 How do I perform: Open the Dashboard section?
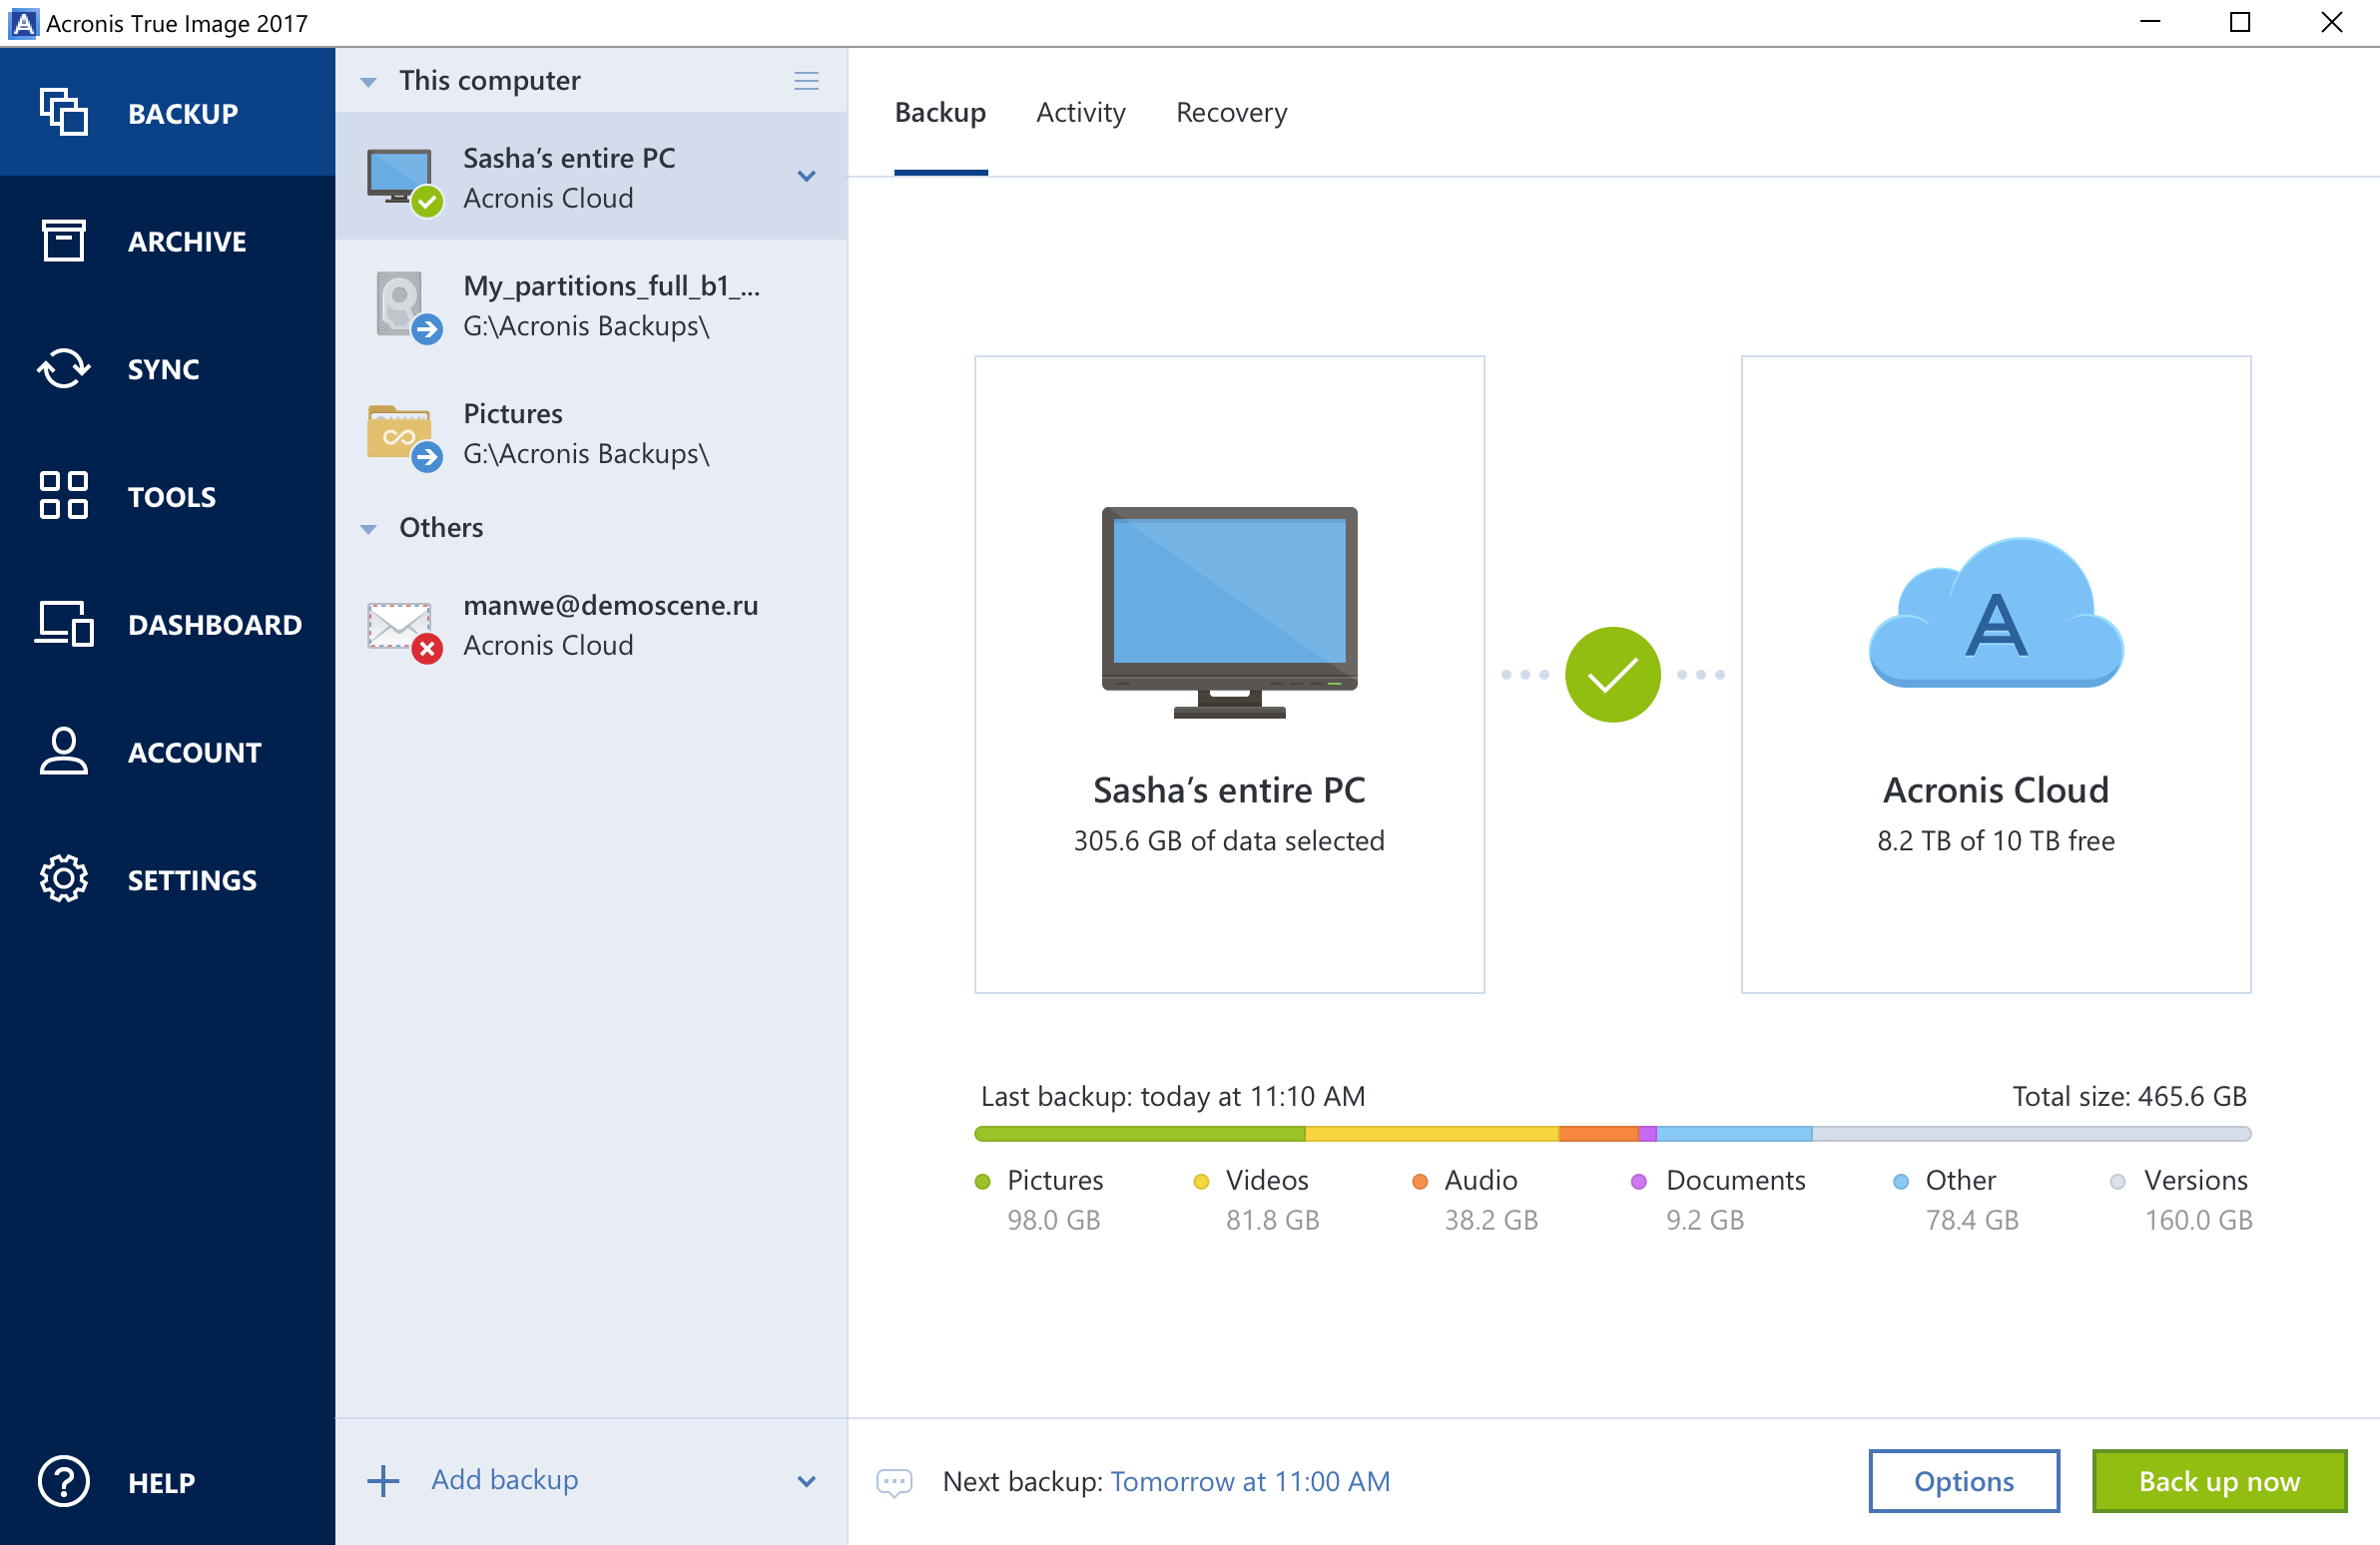click(167, 625)
